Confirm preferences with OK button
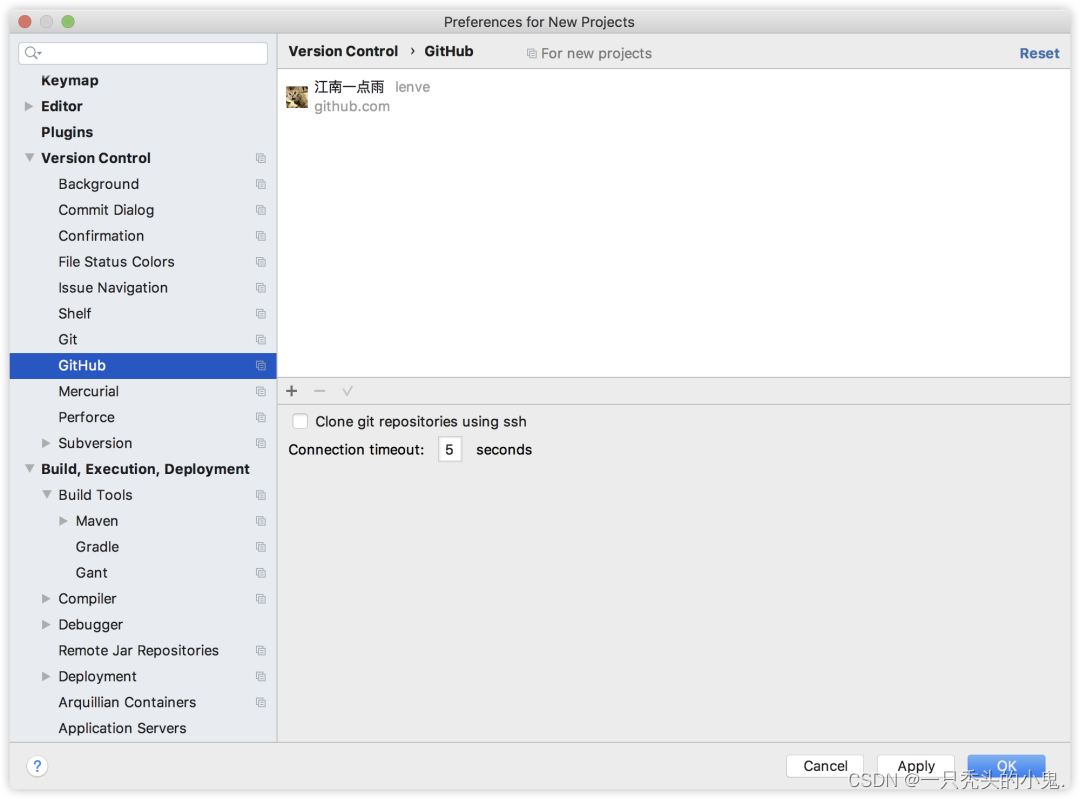Screen dimensions: 1080x799 [x=1006, y=766]
